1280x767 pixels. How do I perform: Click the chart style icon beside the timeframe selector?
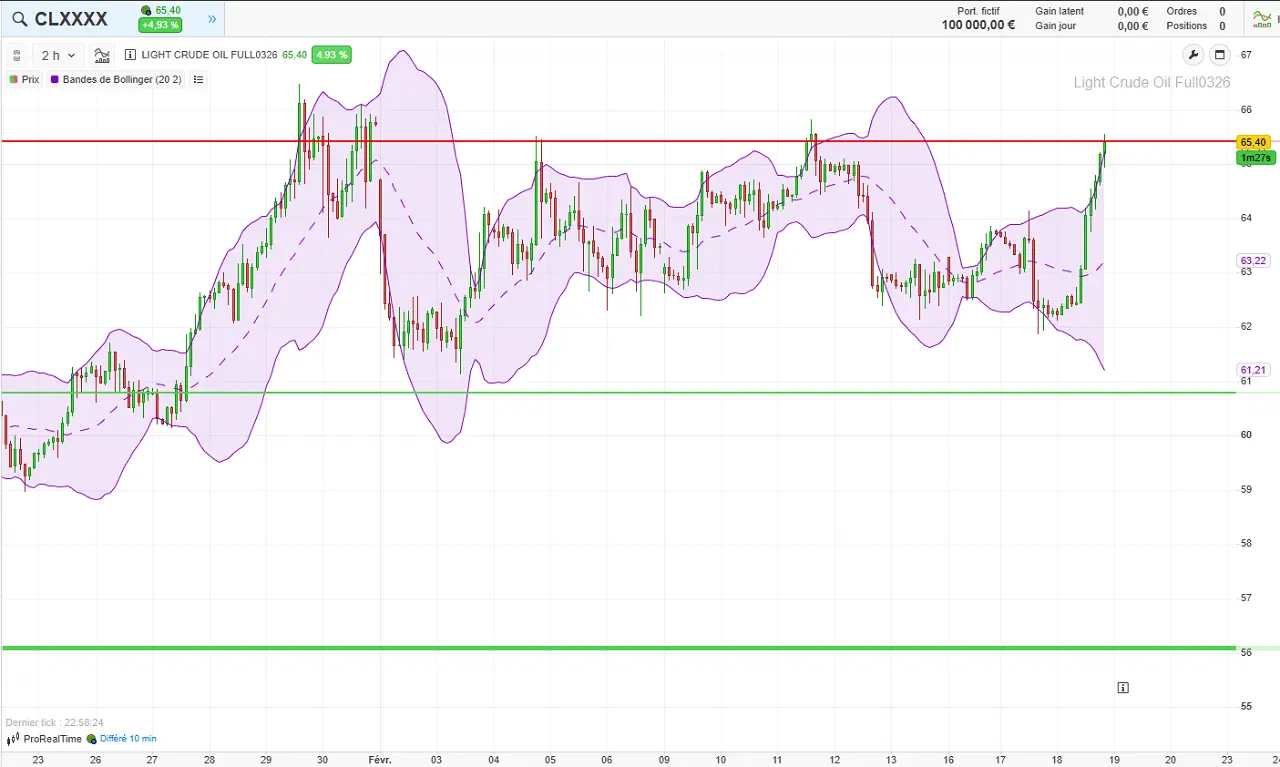[101, 55]
